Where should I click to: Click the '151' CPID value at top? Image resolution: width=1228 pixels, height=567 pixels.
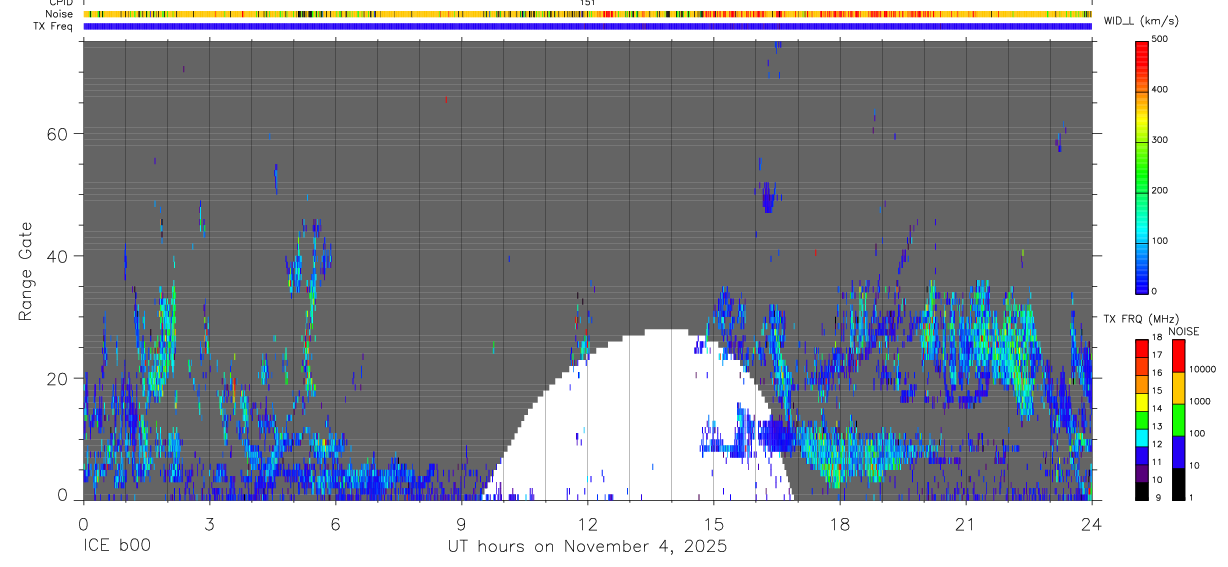587,3
